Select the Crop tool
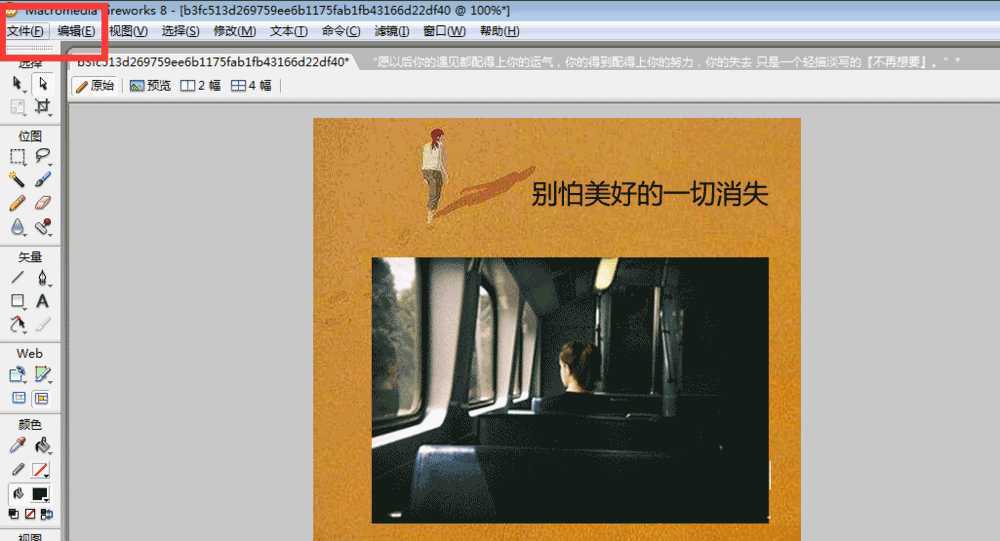Viewport: 1000px width, 541px height. (x=43, y=106)
